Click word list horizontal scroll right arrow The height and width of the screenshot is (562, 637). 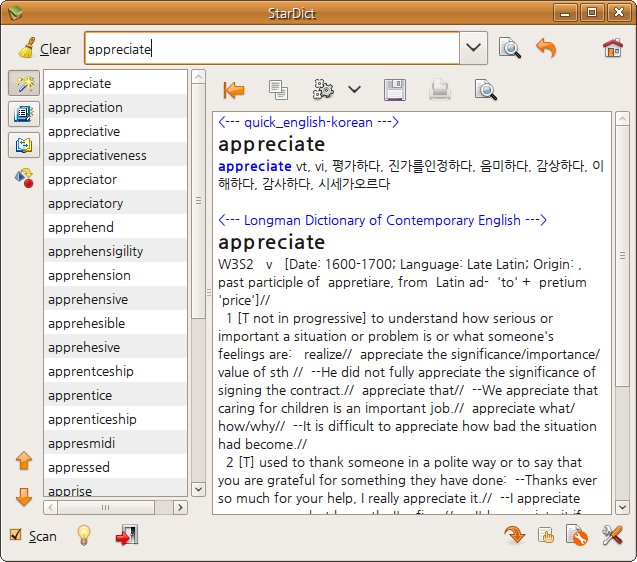pyautogui.click(x=180, y=507)
